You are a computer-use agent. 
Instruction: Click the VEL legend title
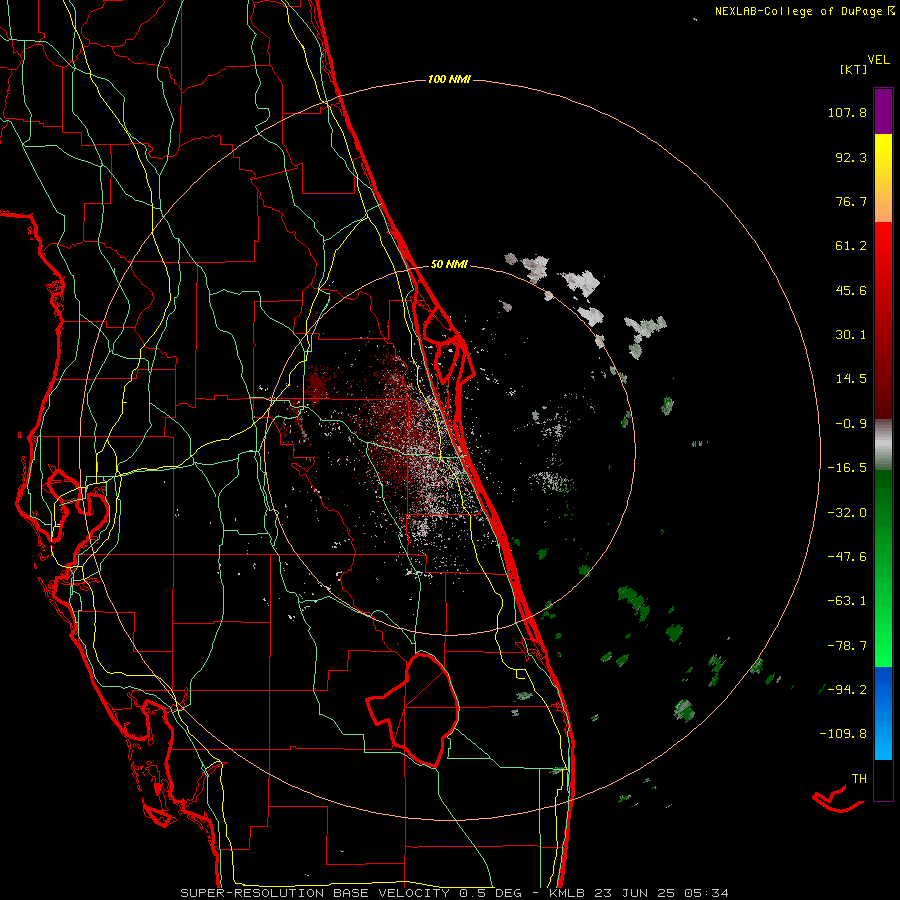(878, 60)
